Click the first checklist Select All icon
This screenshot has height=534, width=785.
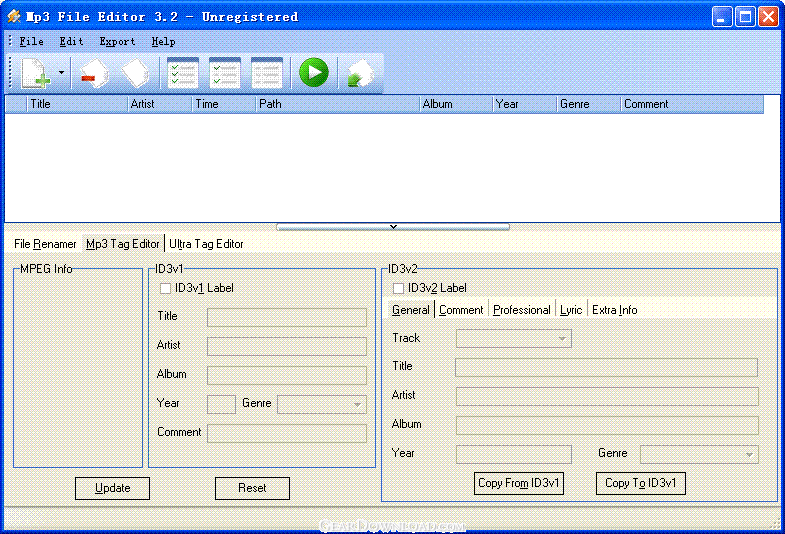point(183,73)
